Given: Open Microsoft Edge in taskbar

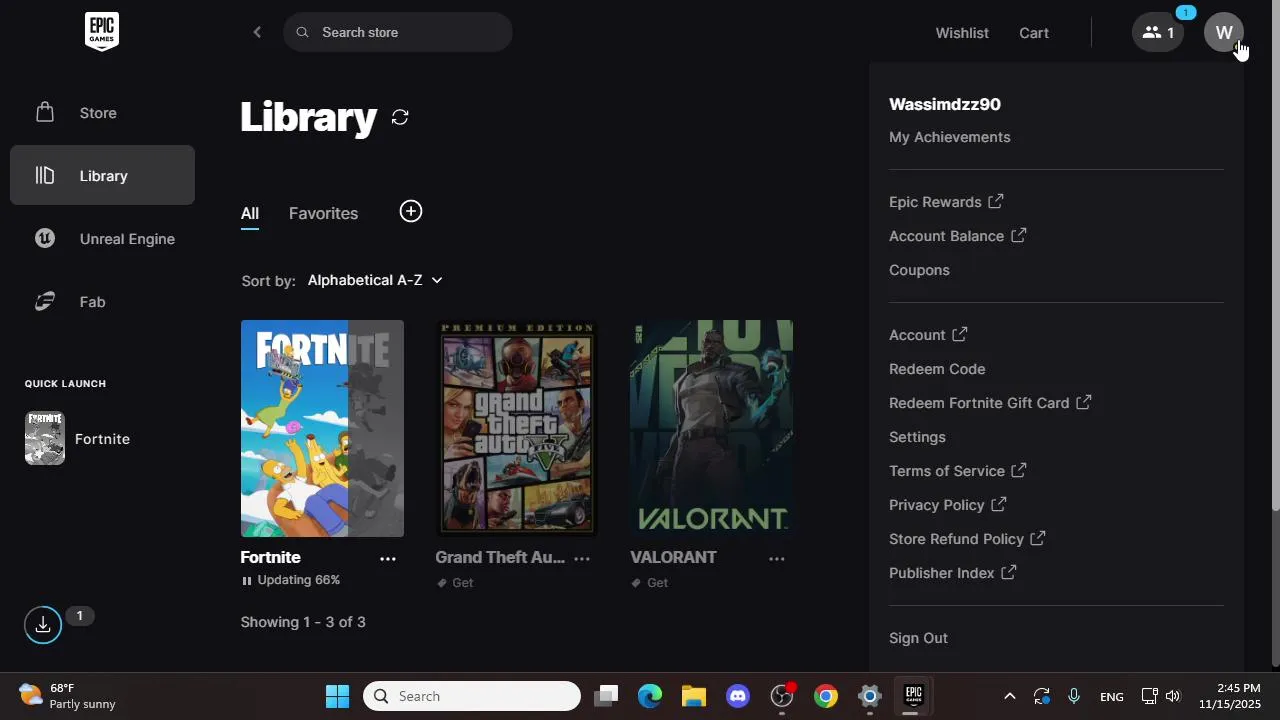Looking at the screenshot, I should 650,696.
